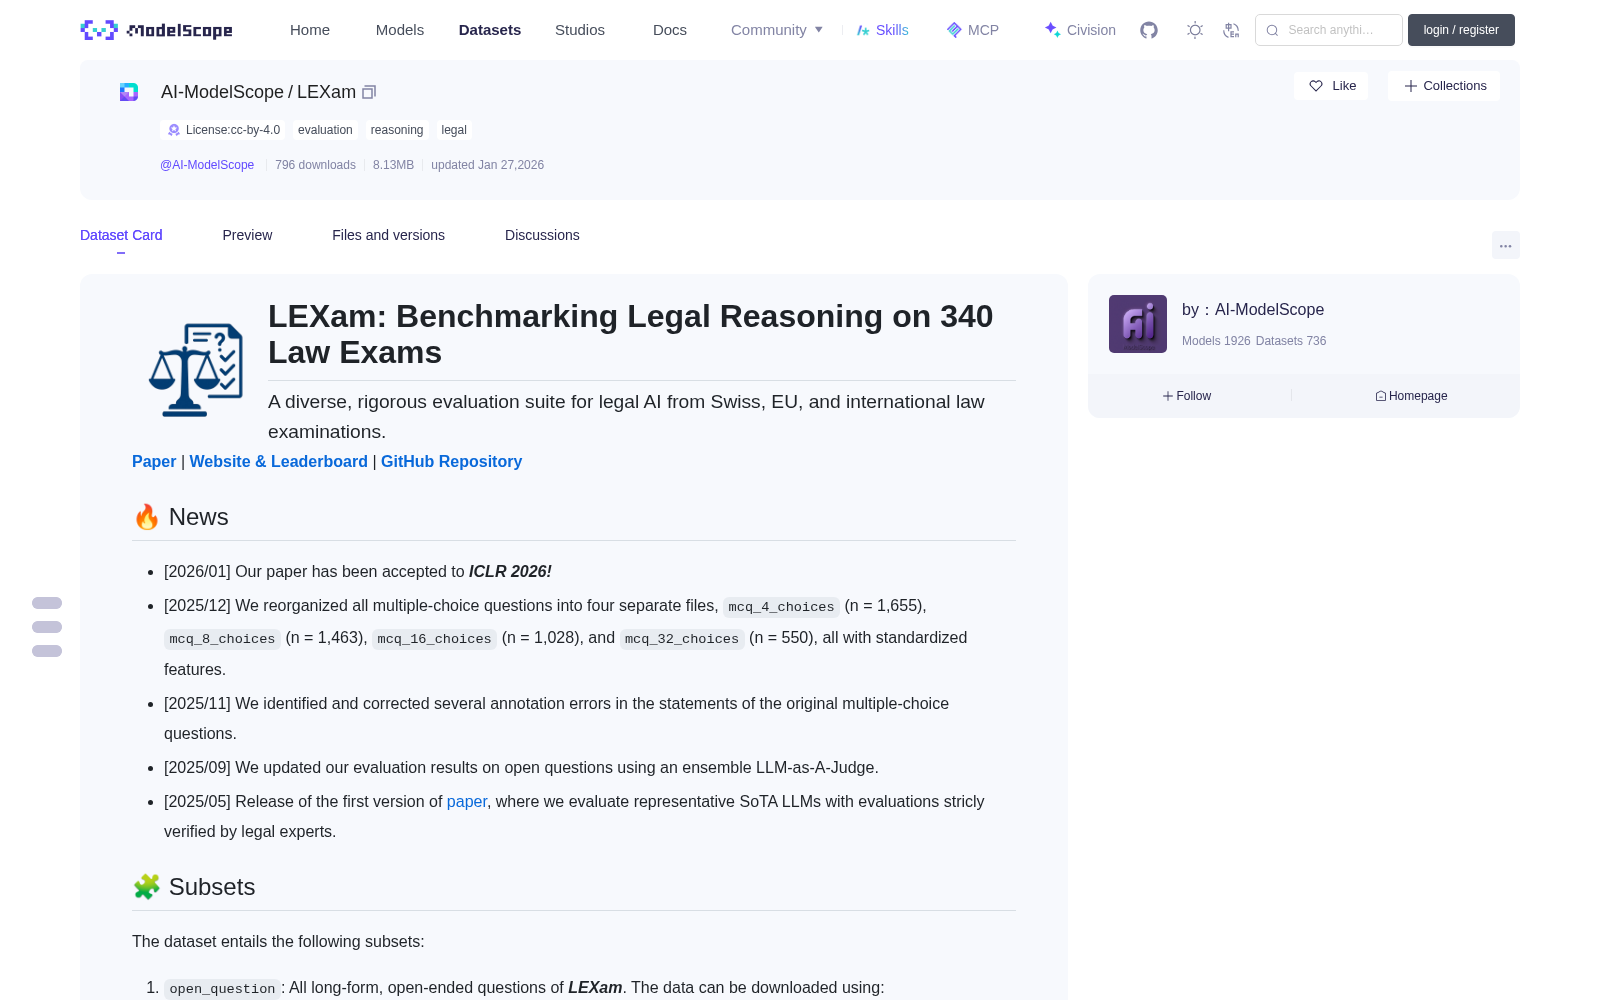Click the login / register button

point(1461,30)
